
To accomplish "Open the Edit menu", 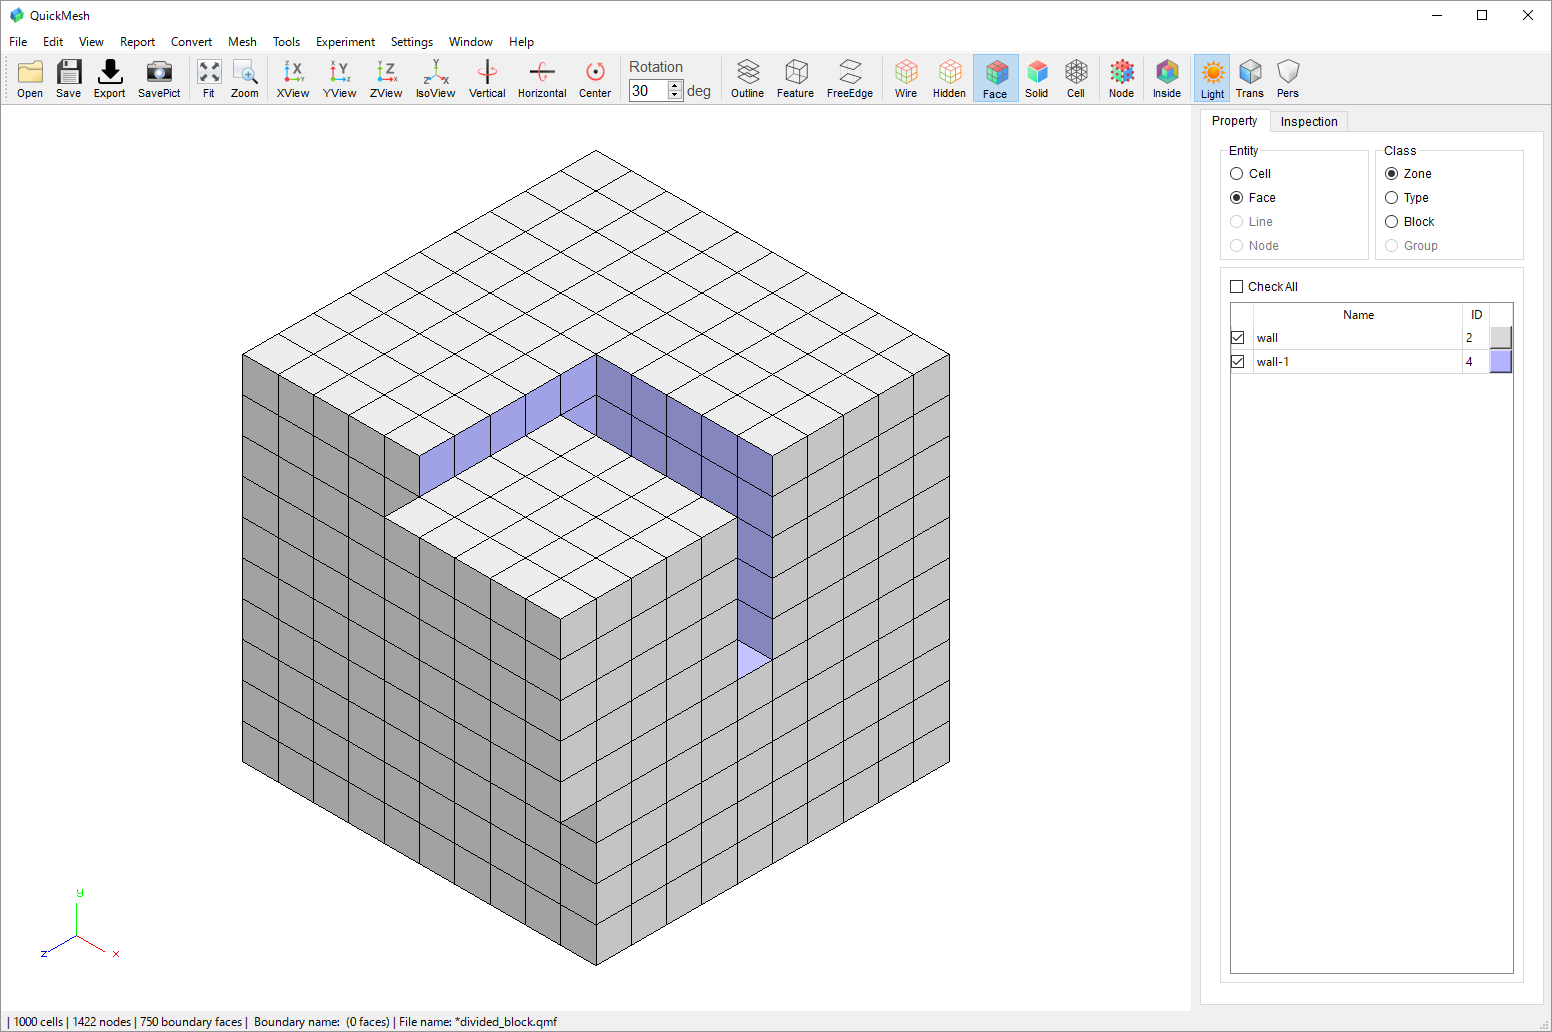I will click(x=53, y=42).
